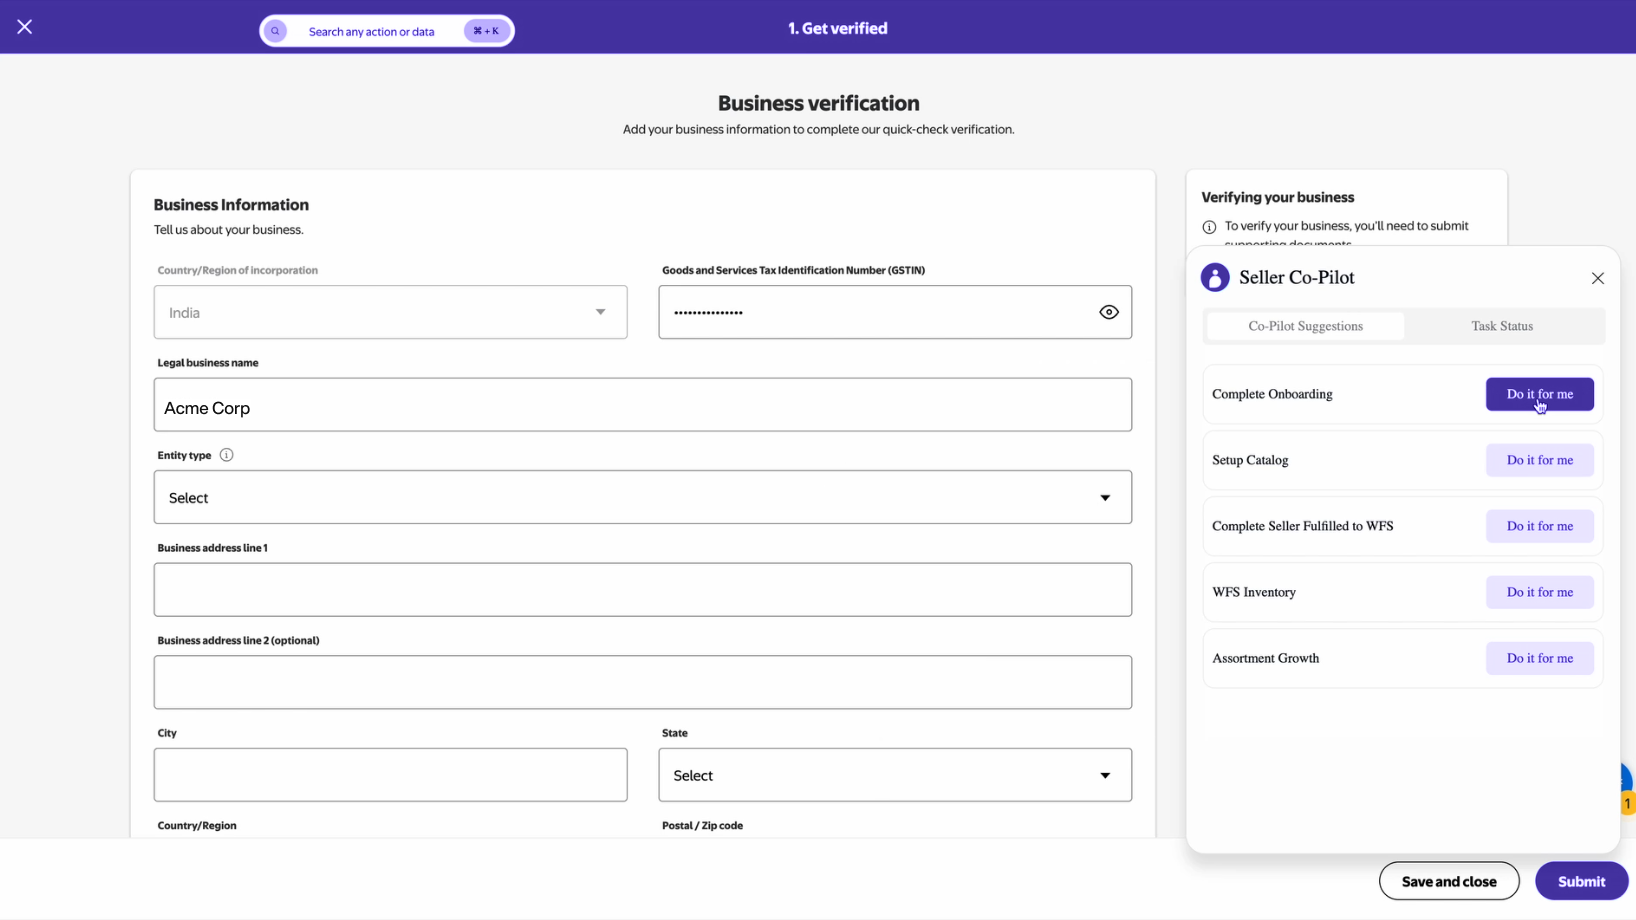Click the Entity type info icon
The image size is (1636, 920).
click(x=227, y=455)
